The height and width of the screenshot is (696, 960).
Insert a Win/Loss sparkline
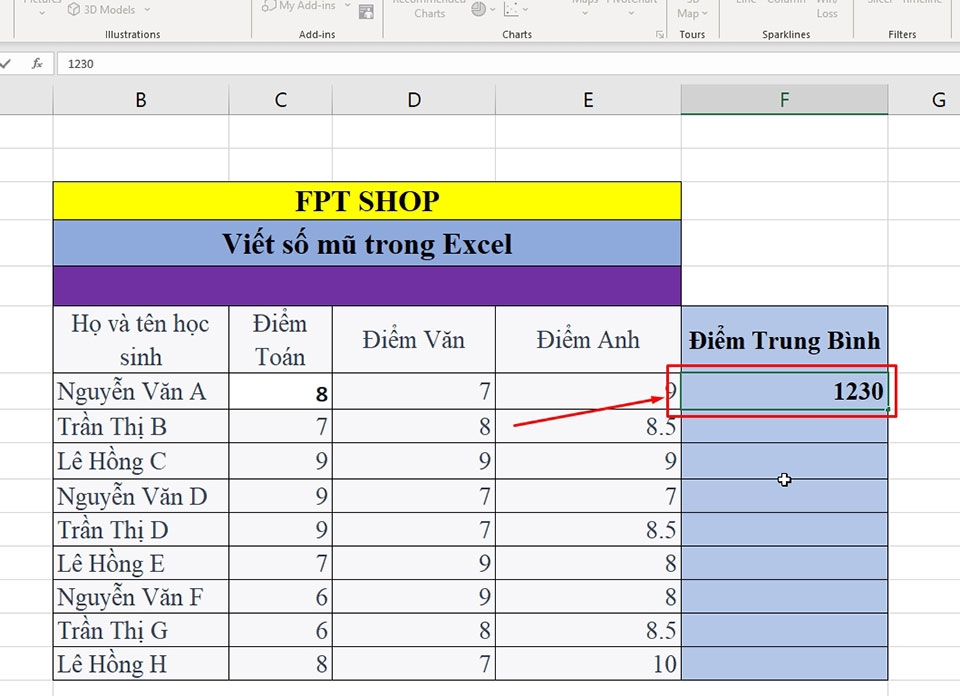pyautogui.click(x=826, y=10)
